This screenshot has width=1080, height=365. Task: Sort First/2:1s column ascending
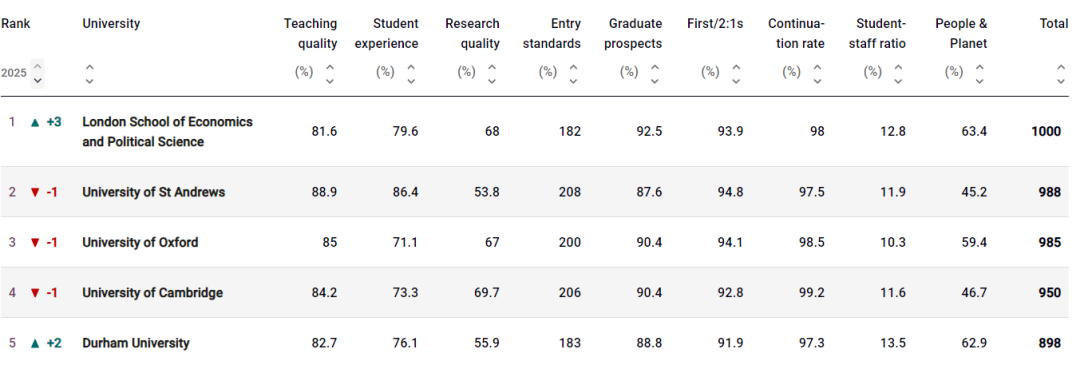pos(736,67)
